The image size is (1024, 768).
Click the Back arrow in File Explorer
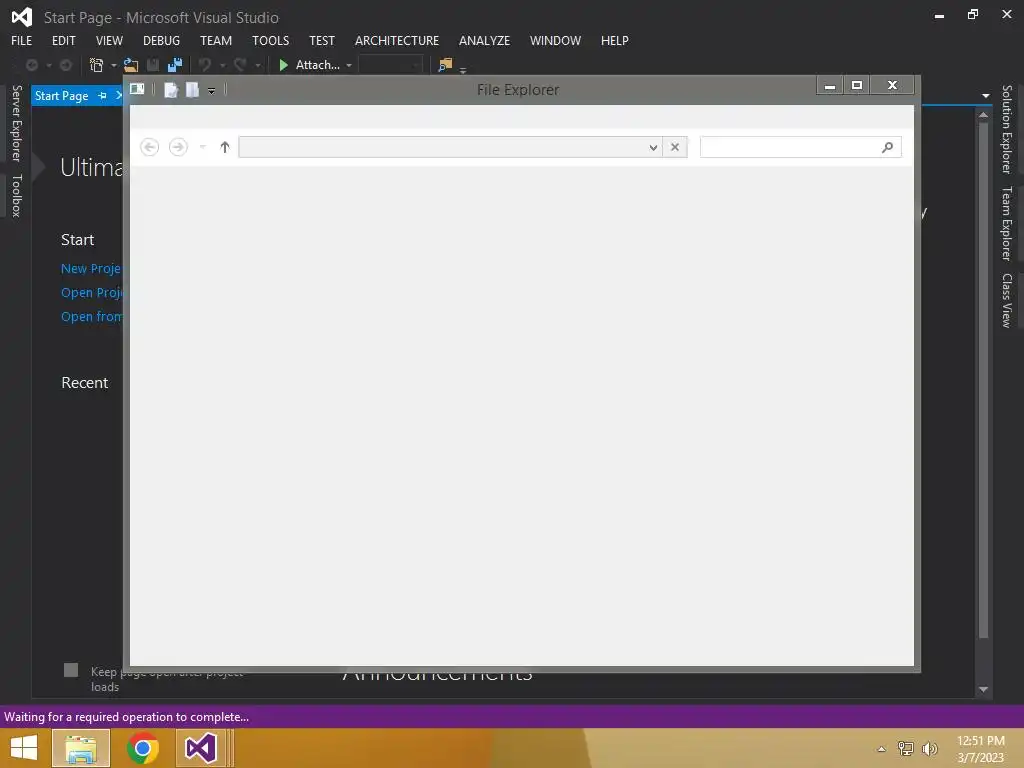[x=150, y=147]
